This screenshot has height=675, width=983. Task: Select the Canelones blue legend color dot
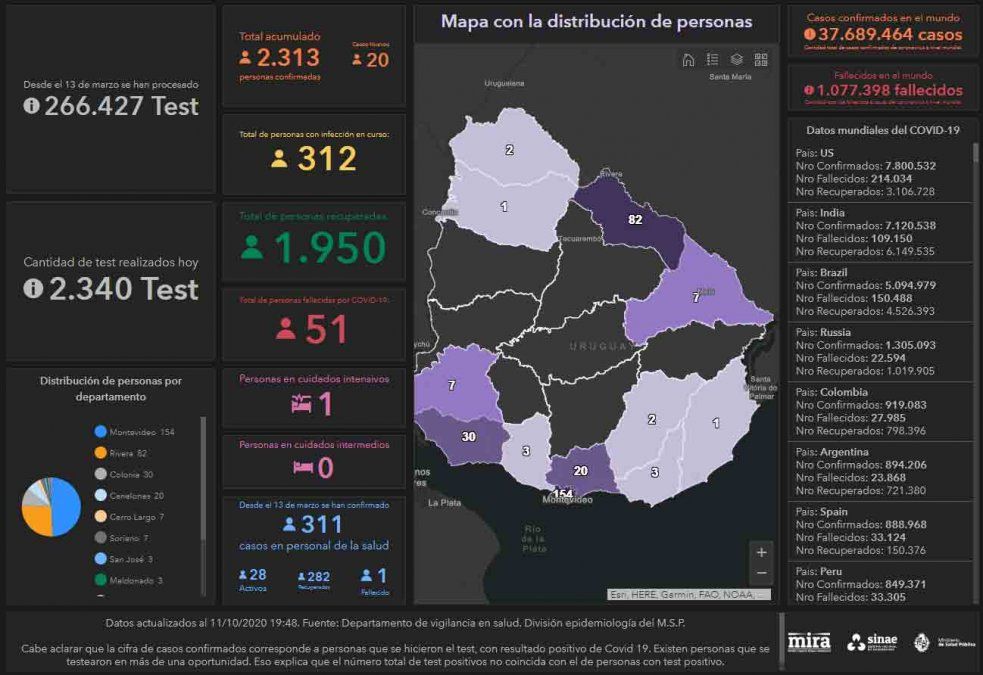100,495
